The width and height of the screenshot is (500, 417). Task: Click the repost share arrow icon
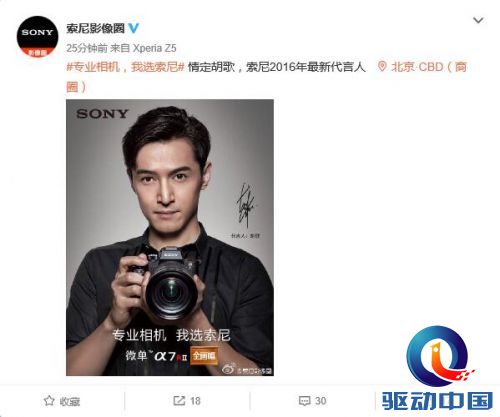(x=179, y=401)
